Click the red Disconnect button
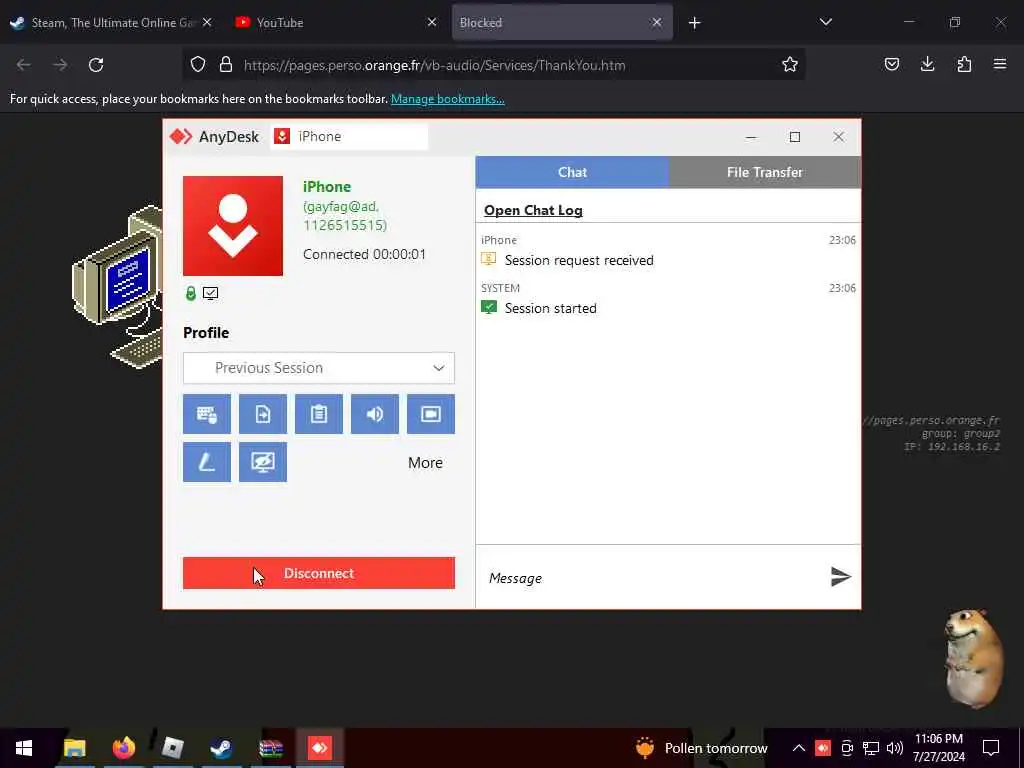This screenshot has width=1024, height=768. (319, 573)
